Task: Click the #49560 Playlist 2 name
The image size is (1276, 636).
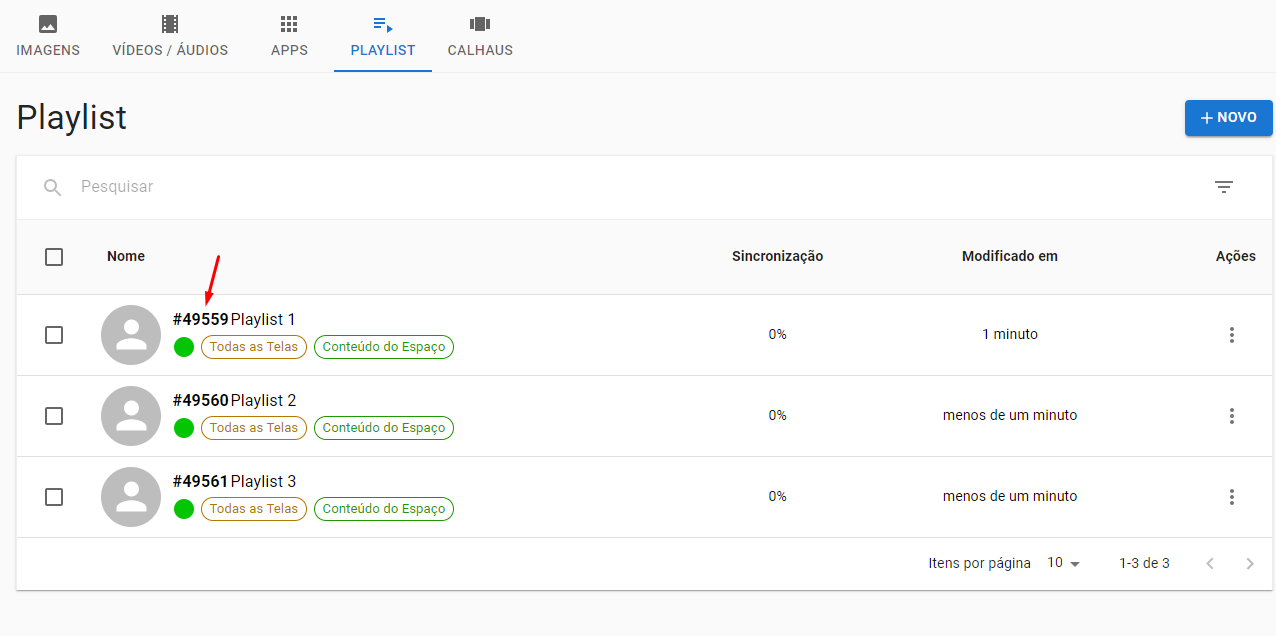Action: [x=234, y=401]
